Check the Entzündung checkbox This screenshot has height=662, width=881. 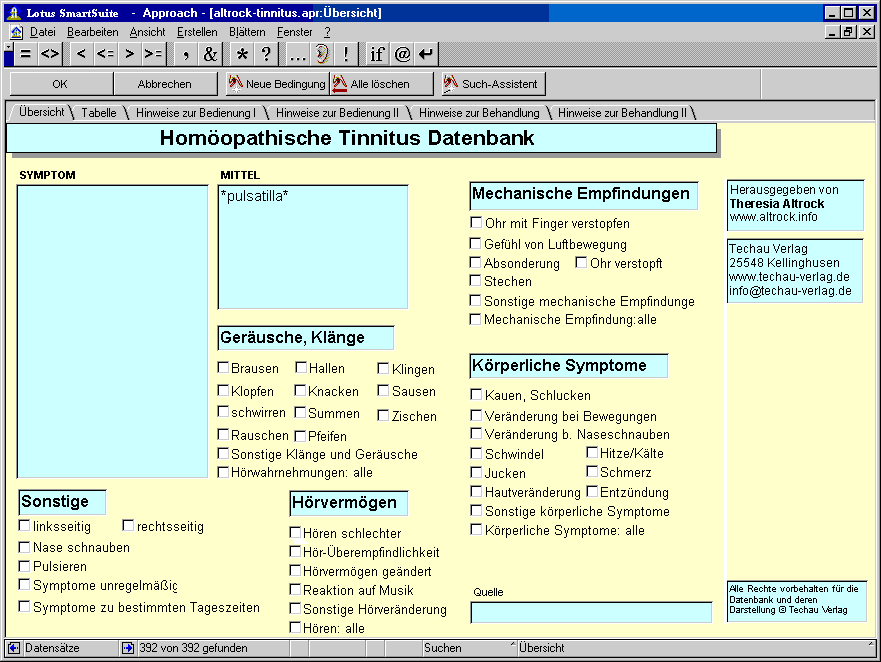(592, 492)
